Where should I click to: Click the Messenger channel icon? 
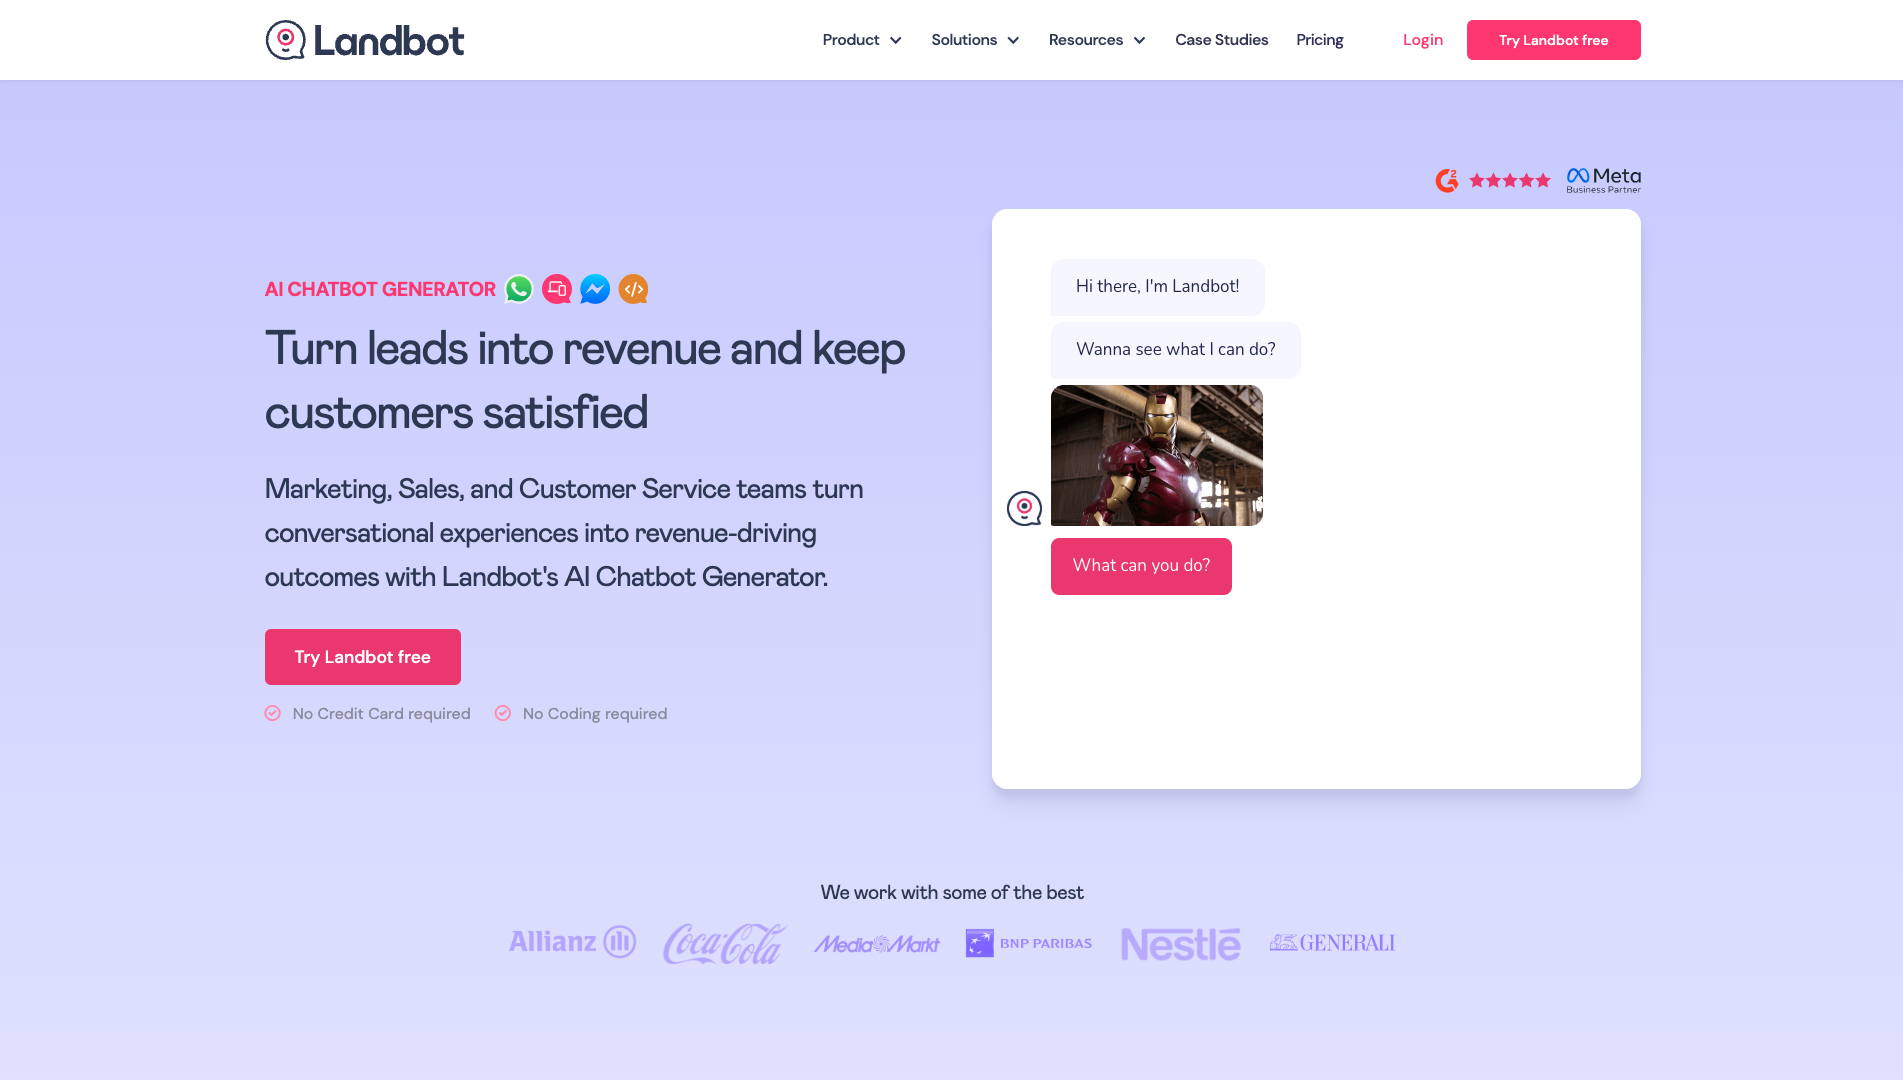click(595, 289)
